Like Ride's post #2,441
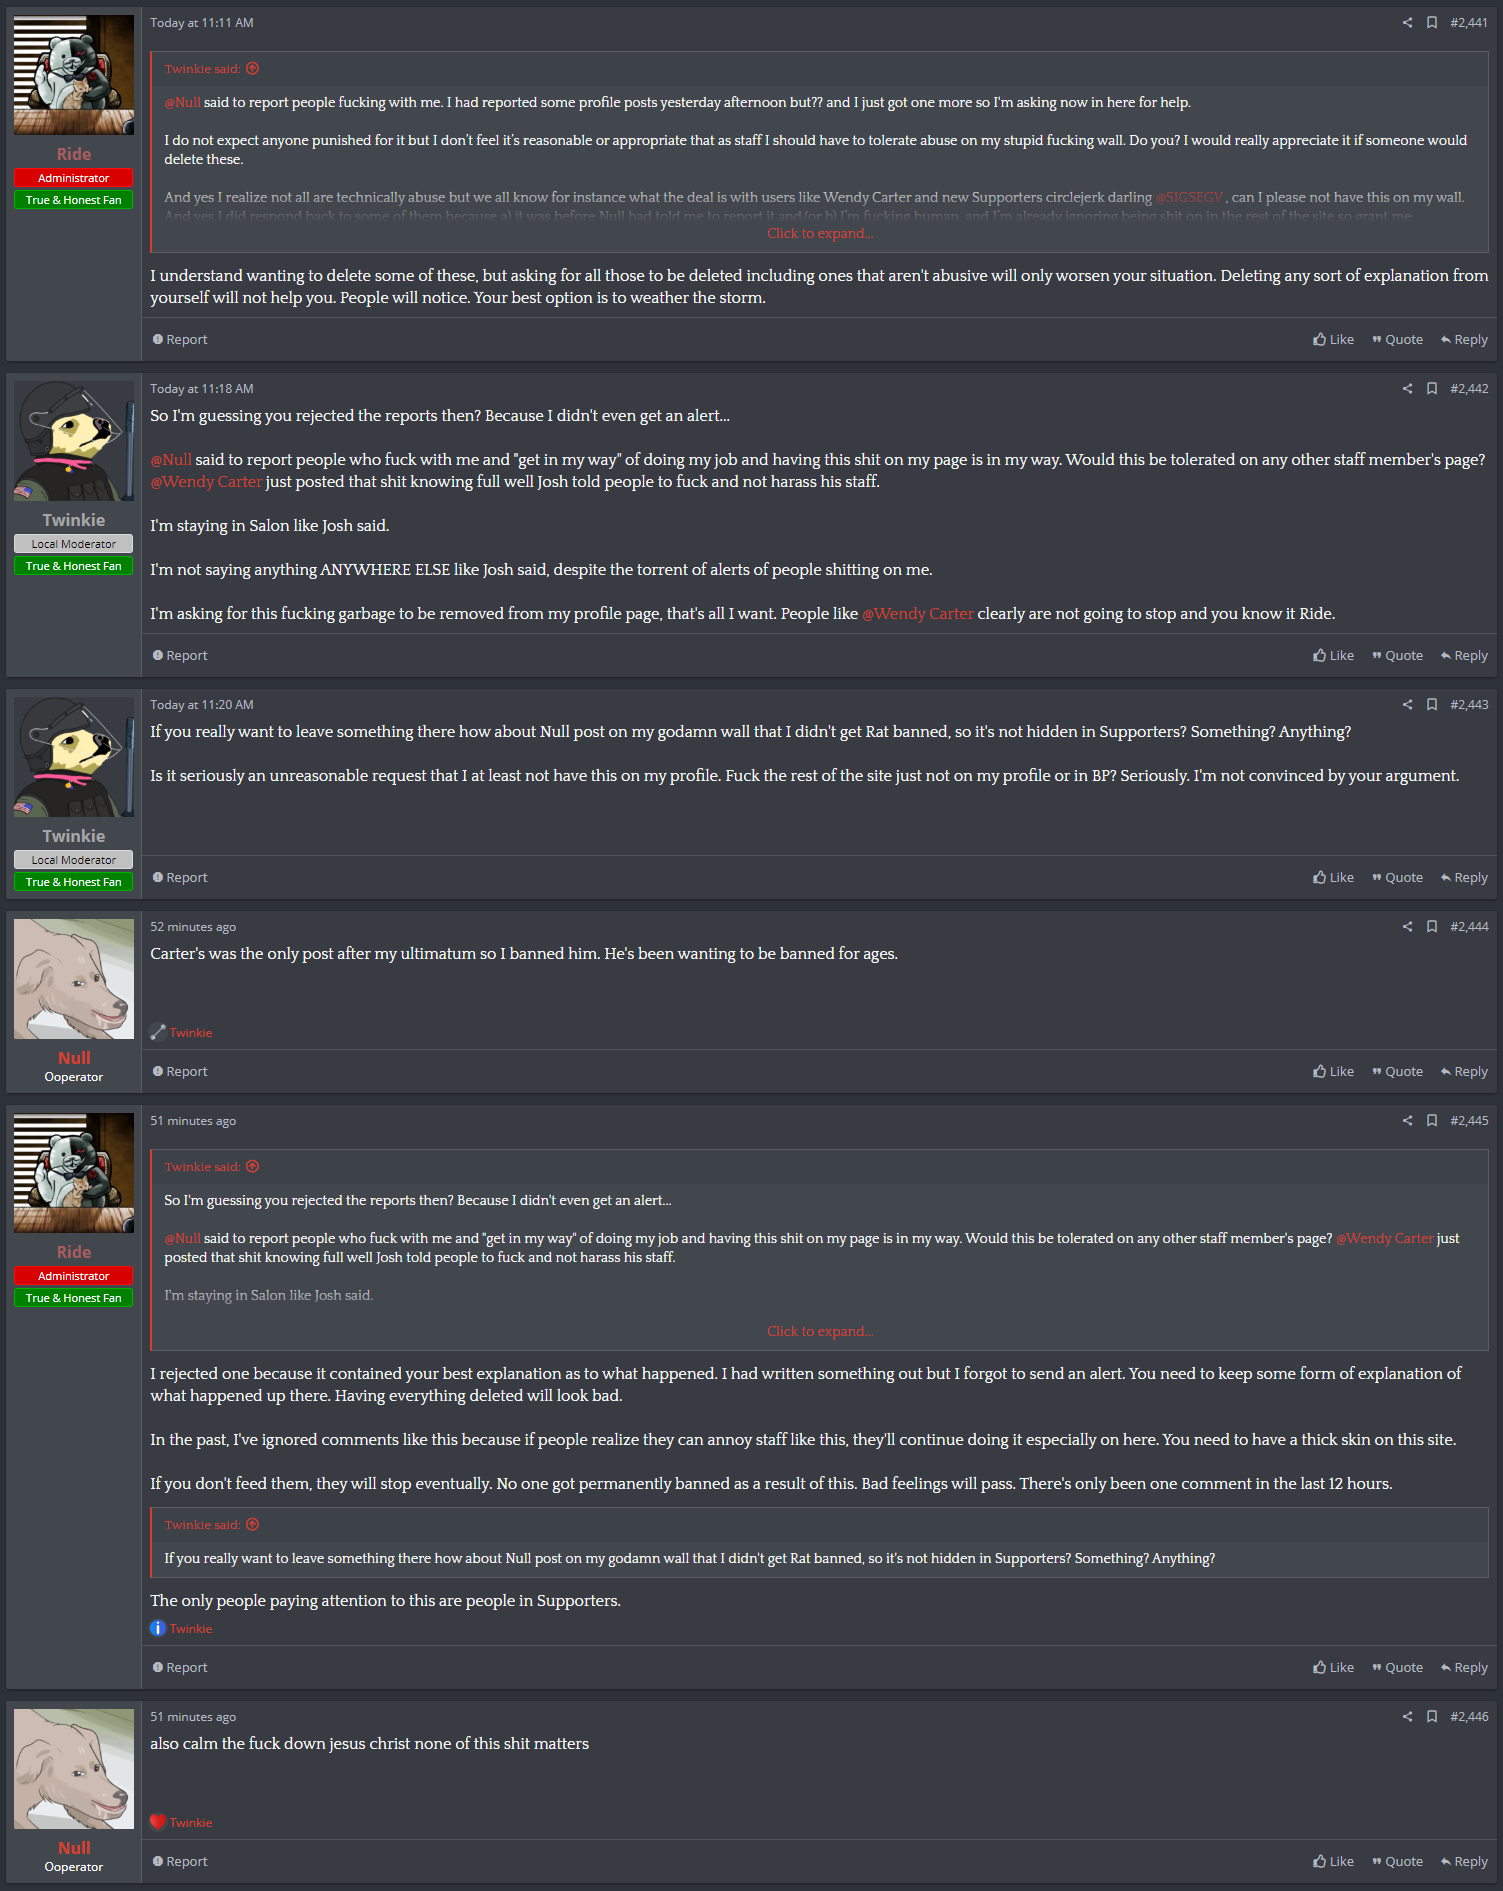This screenshot has height=1891, width=1503. click(1333, 340)
